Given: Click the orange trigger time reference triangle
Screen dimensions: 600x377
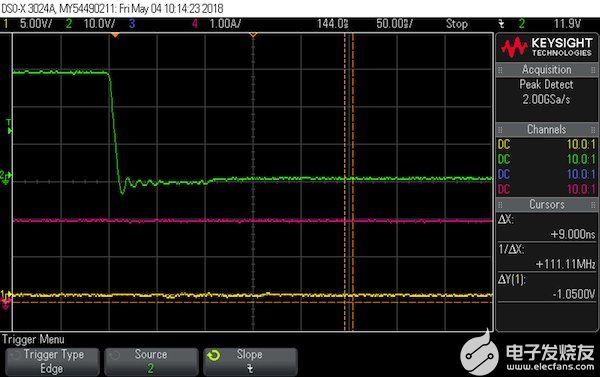Looking at the screenshot, I should pos(115,35).
